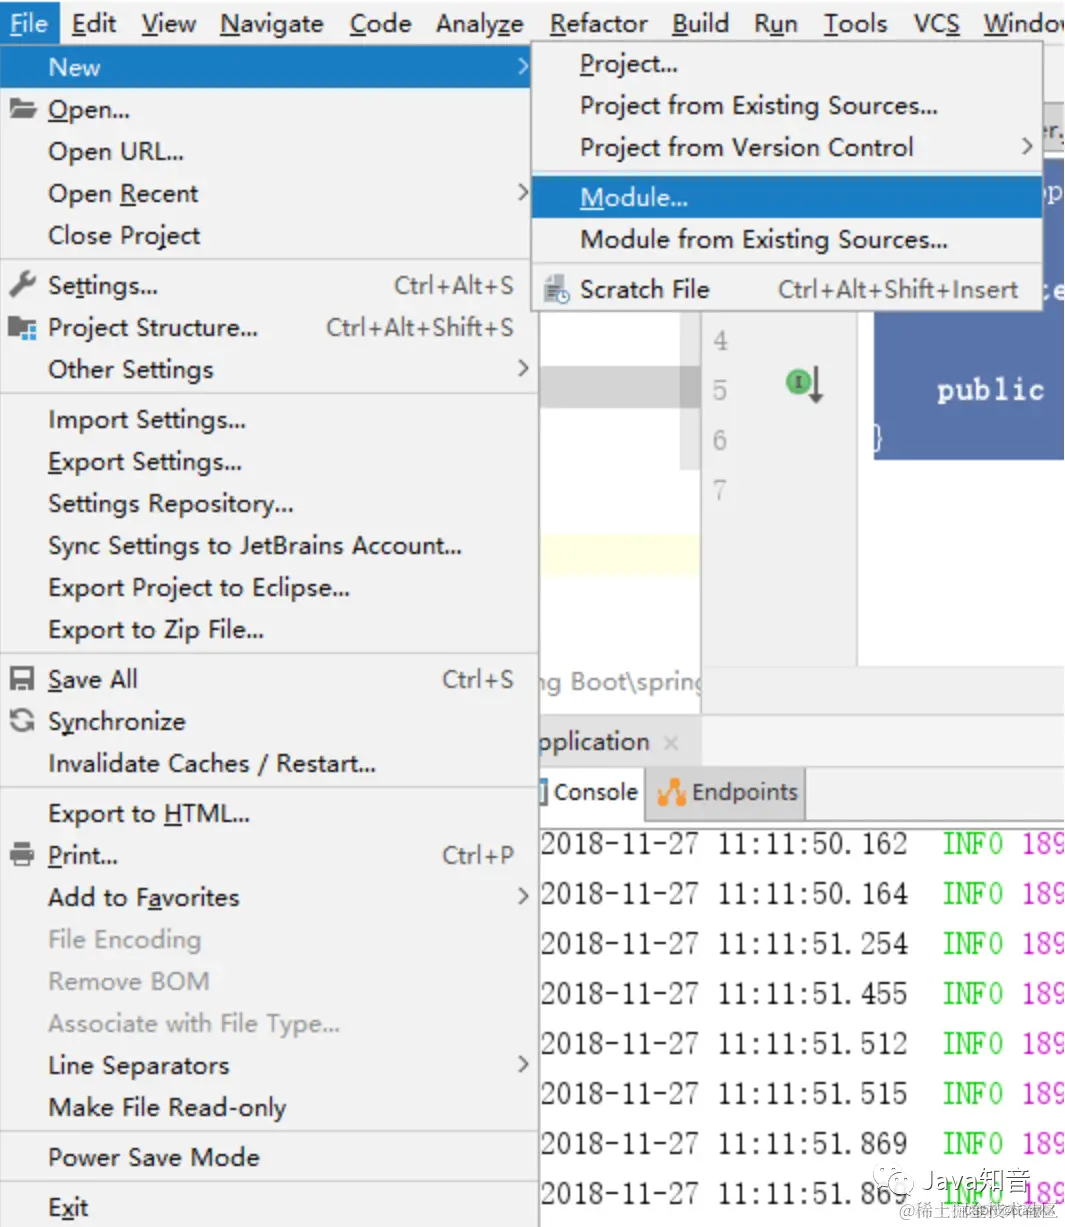The width and height of the screenshot is (1065, 1227).
Task: Open the Navigate menu
Action: click(x=272, y=23)
